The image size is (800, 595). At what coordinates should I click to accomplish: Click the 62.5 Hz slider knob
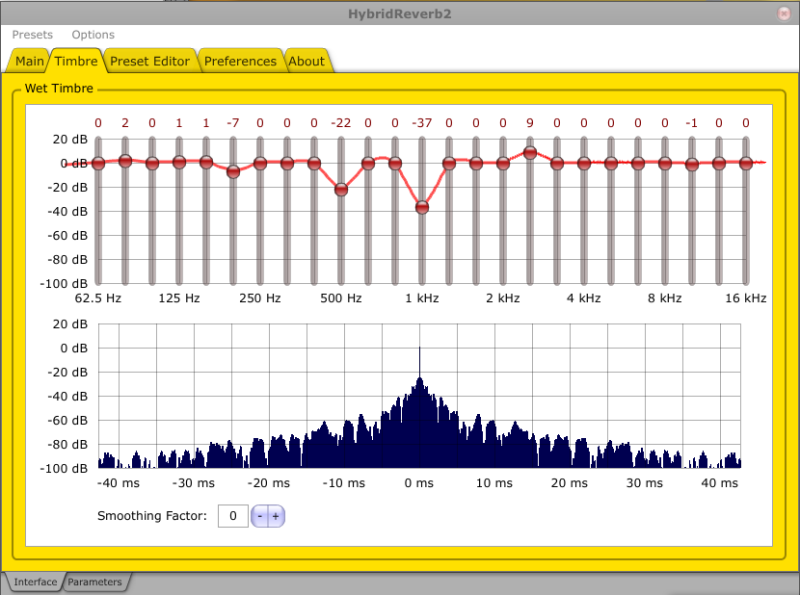click(x=98, y=163)
